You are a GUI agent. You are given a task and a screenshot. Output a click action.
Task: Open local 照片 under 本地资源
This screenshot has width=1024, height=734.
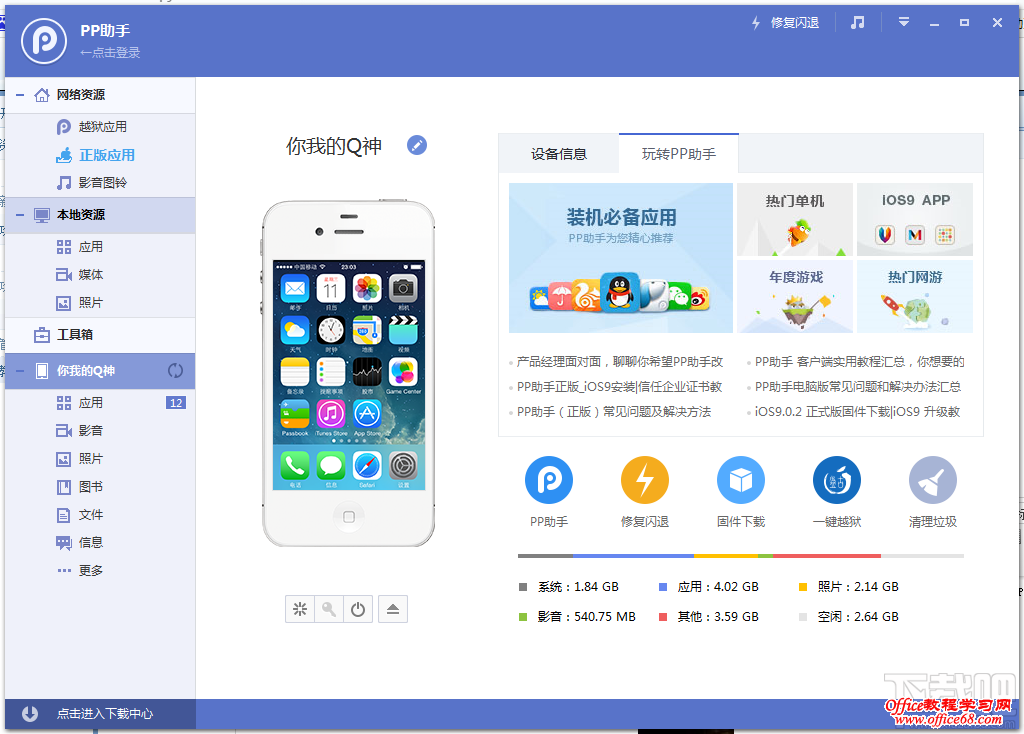90,303
